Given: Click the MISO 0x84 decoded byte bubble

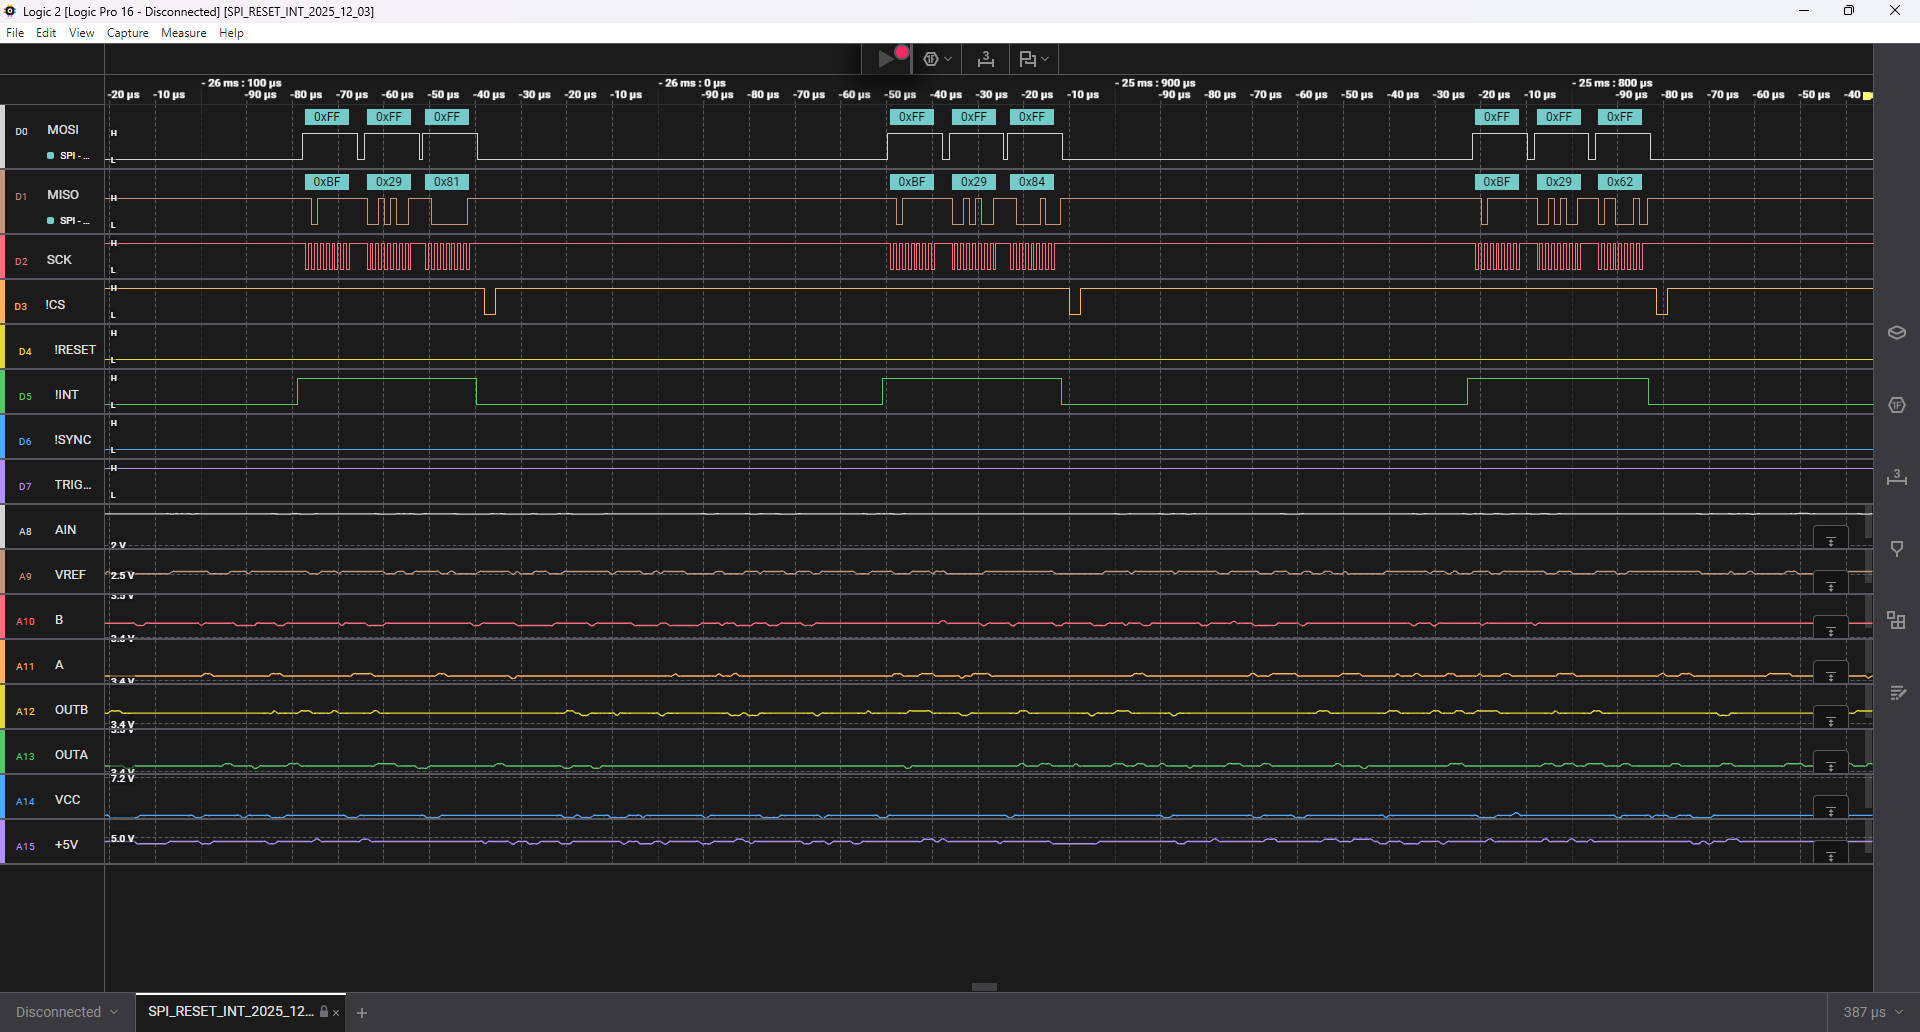Looking at the screenshot, I should [x=1032, y=182].
